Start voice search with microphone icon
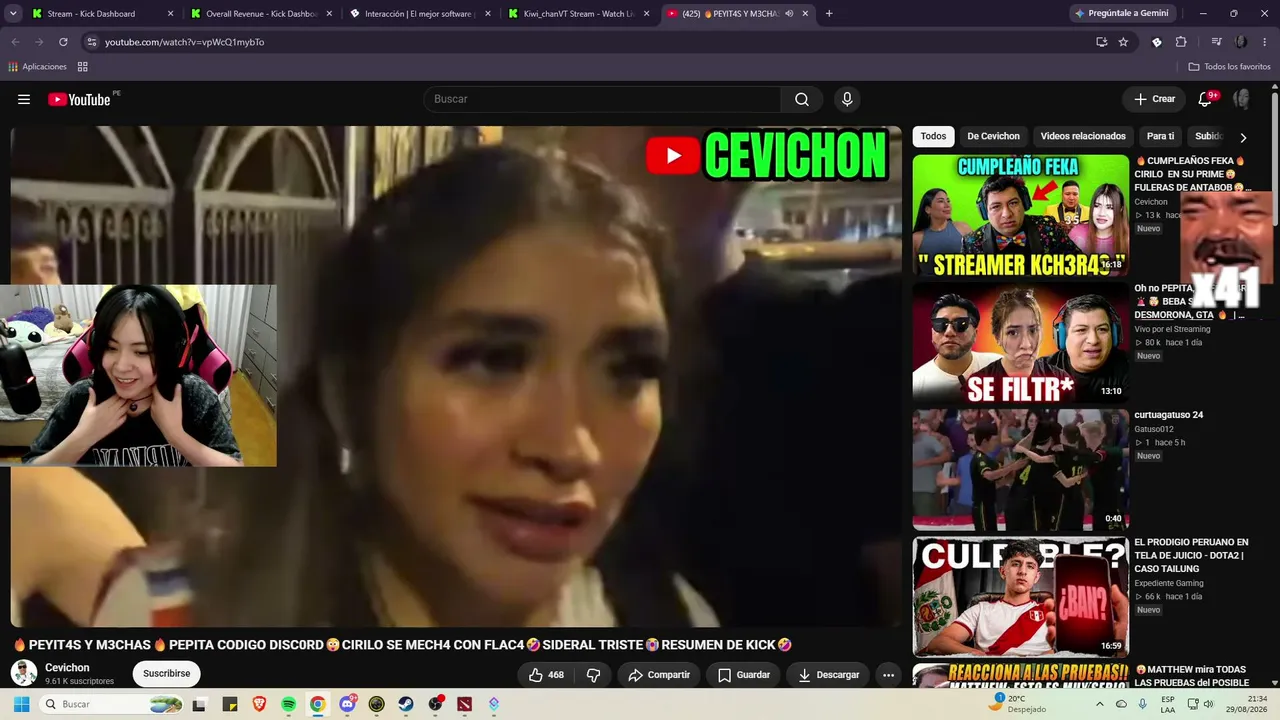The image size is (1280, 720). [x=847, y=99]
